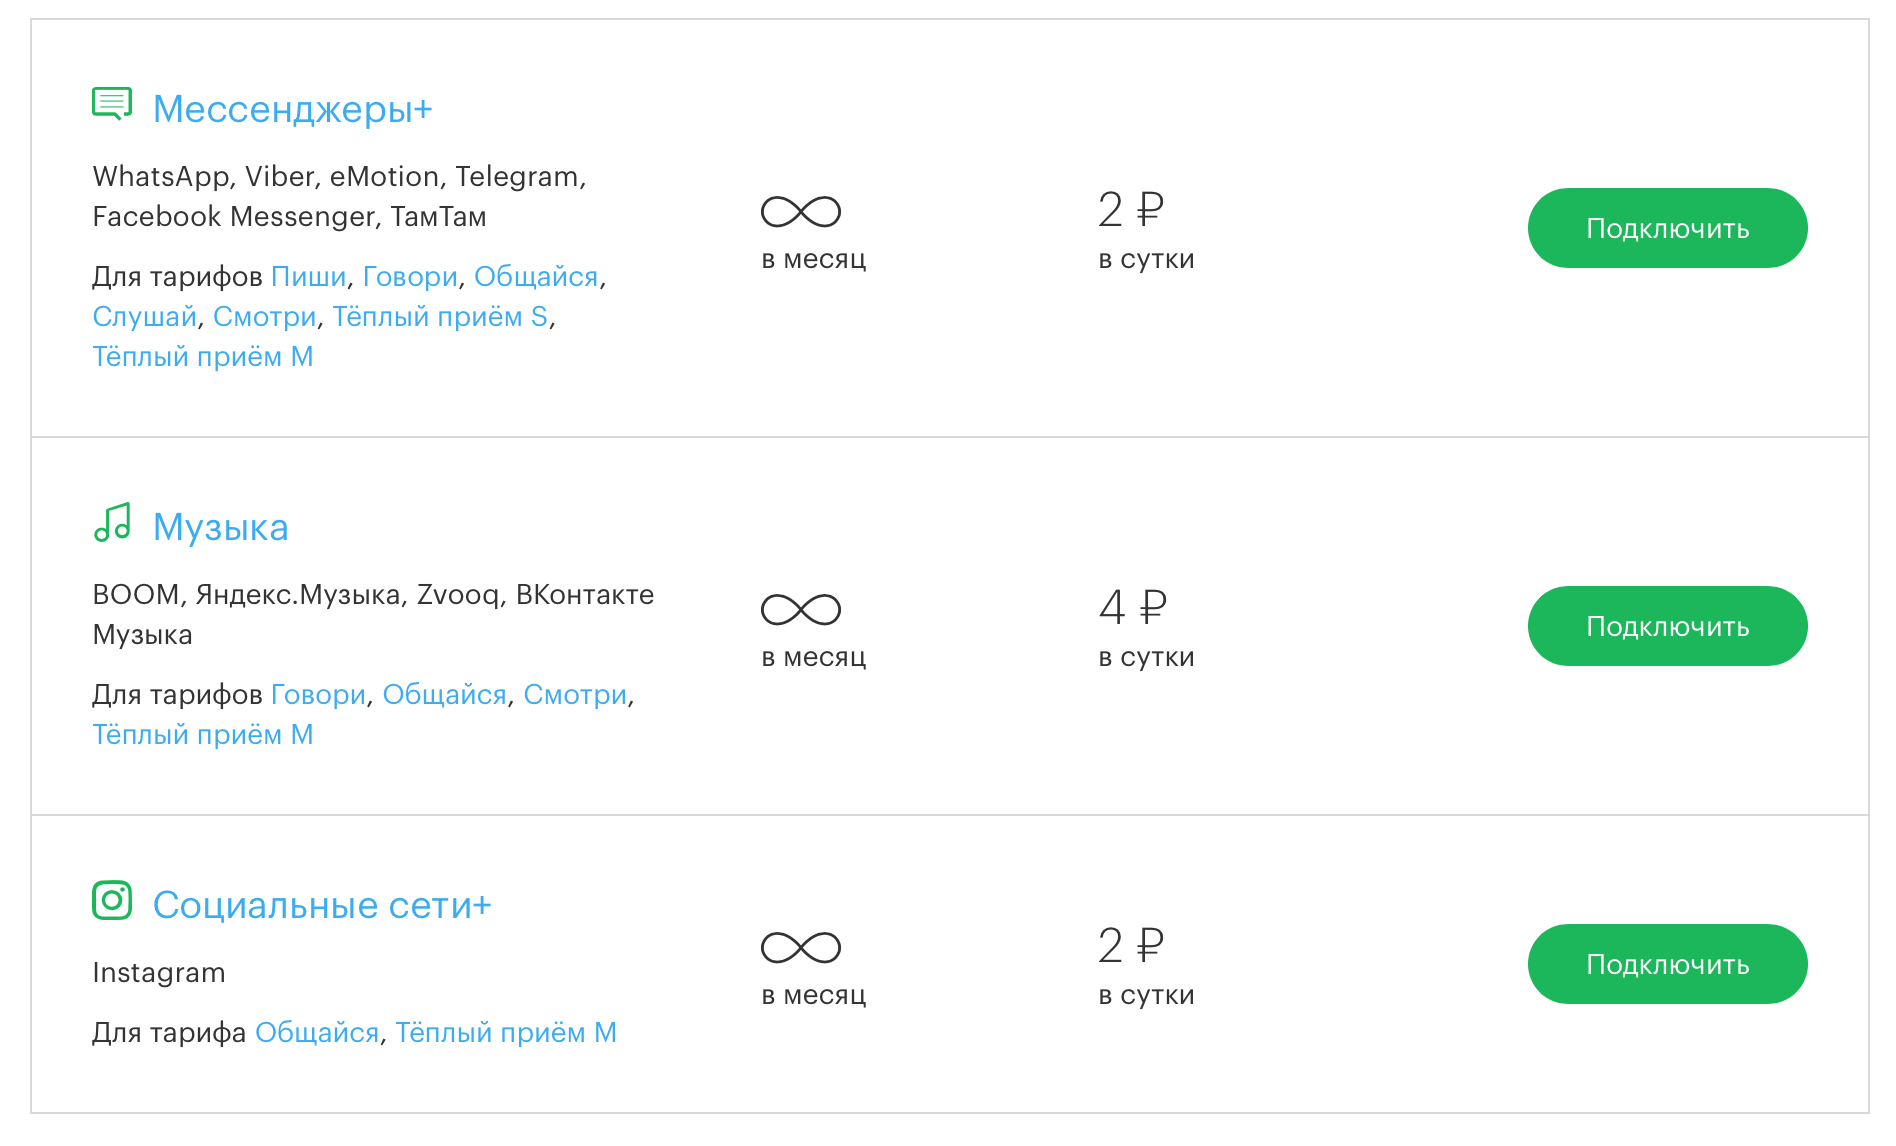This screenshot has width=1896, height=1146.
Task: Open Смотри link under Музыка
Action: coord(575,695)
